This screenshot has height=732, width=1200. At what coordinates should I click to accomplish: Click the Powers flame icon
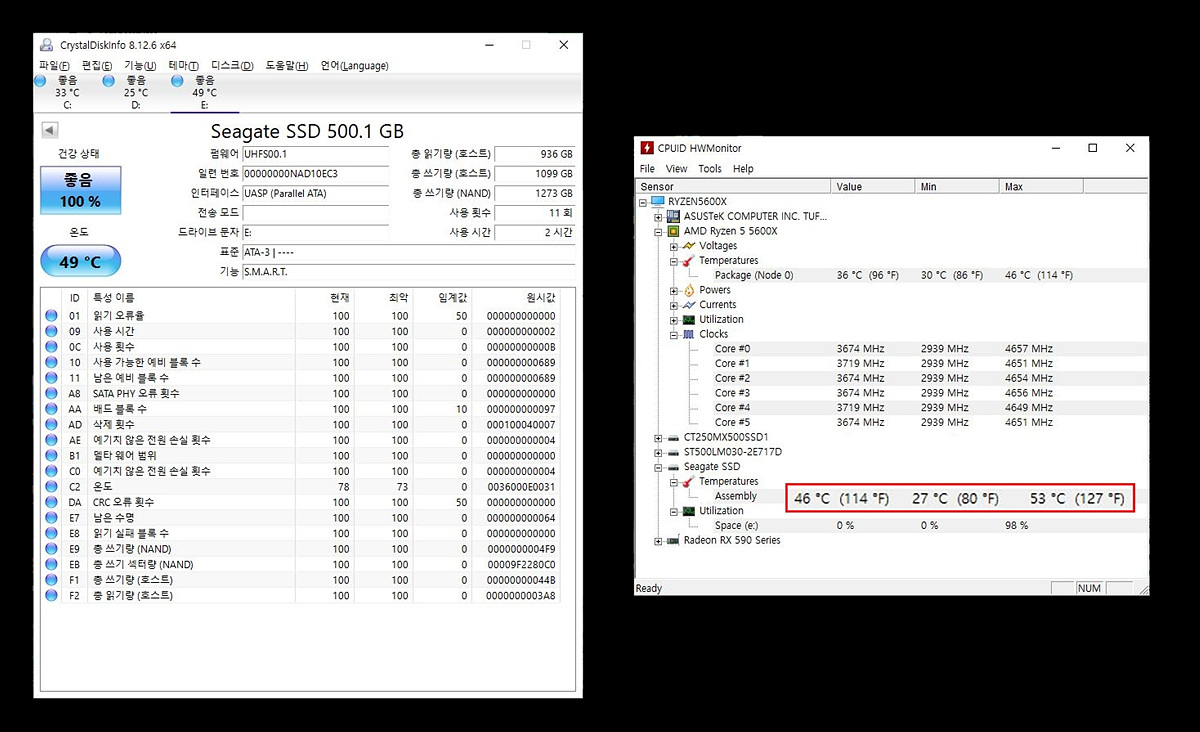pyautogui.click(x=688, y=291)
